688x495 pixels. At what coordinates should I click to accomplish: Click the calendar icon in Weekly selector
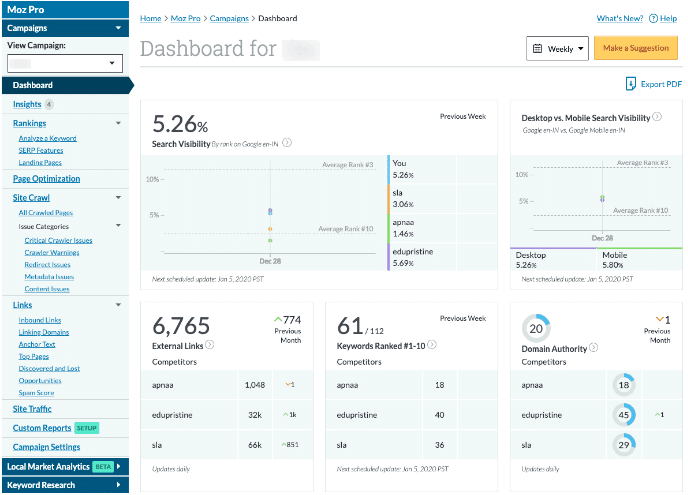click(x=538, y=49)
